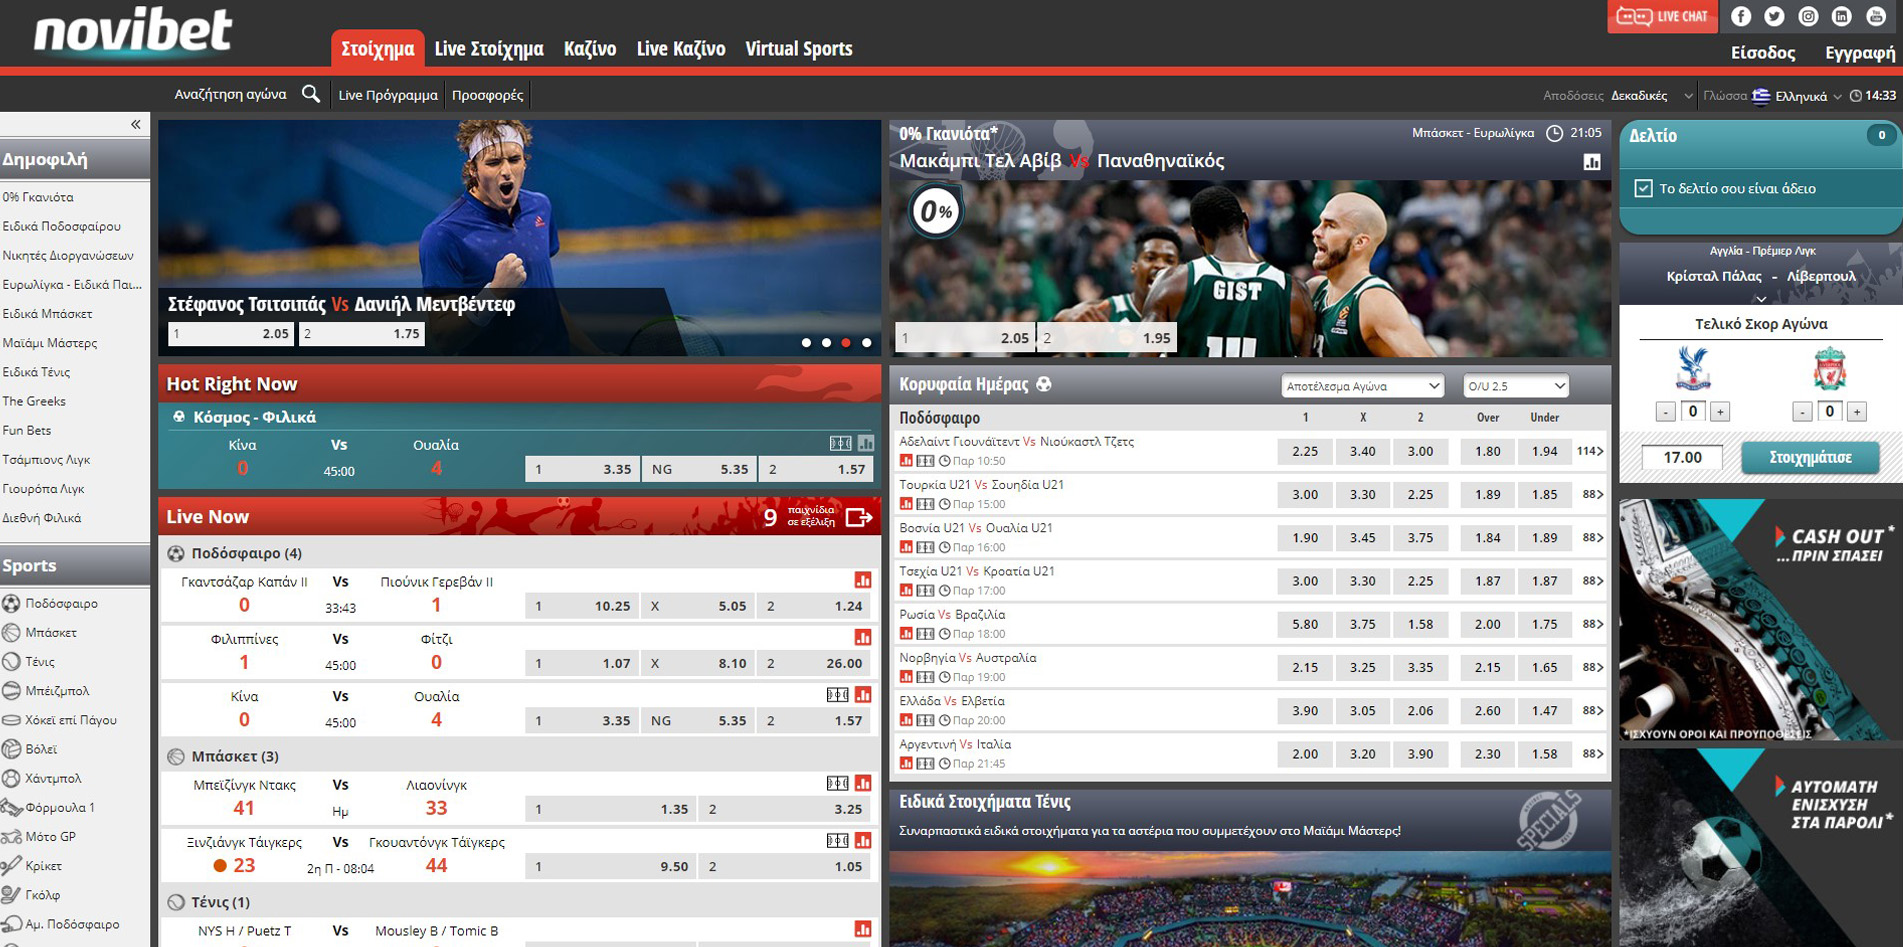Click the Εγγραφή registration link
The image size is (1903, 947).
[1859, 53]
